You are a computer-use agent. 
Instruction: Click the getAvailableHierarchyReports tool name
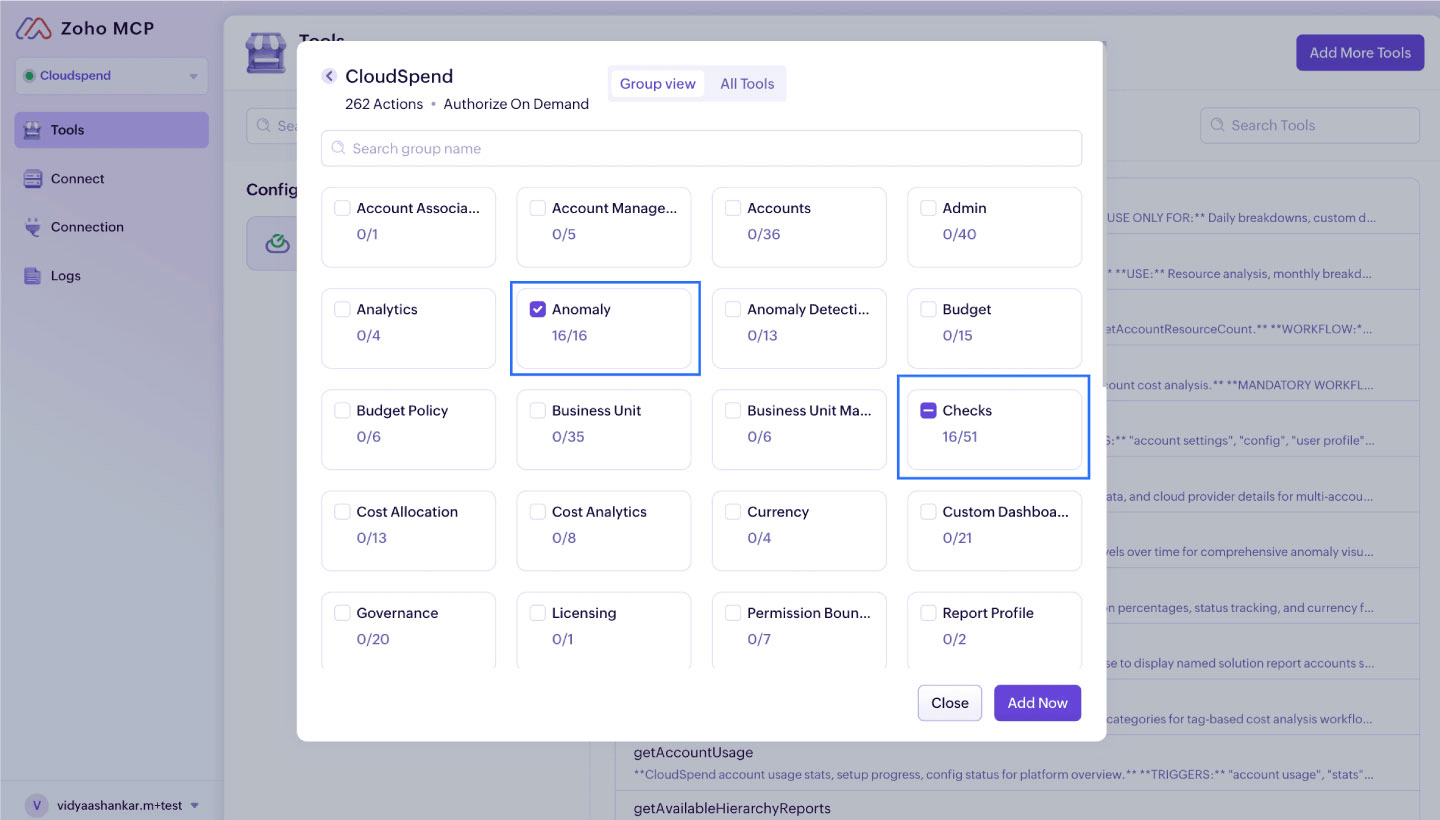pos(732,808)
